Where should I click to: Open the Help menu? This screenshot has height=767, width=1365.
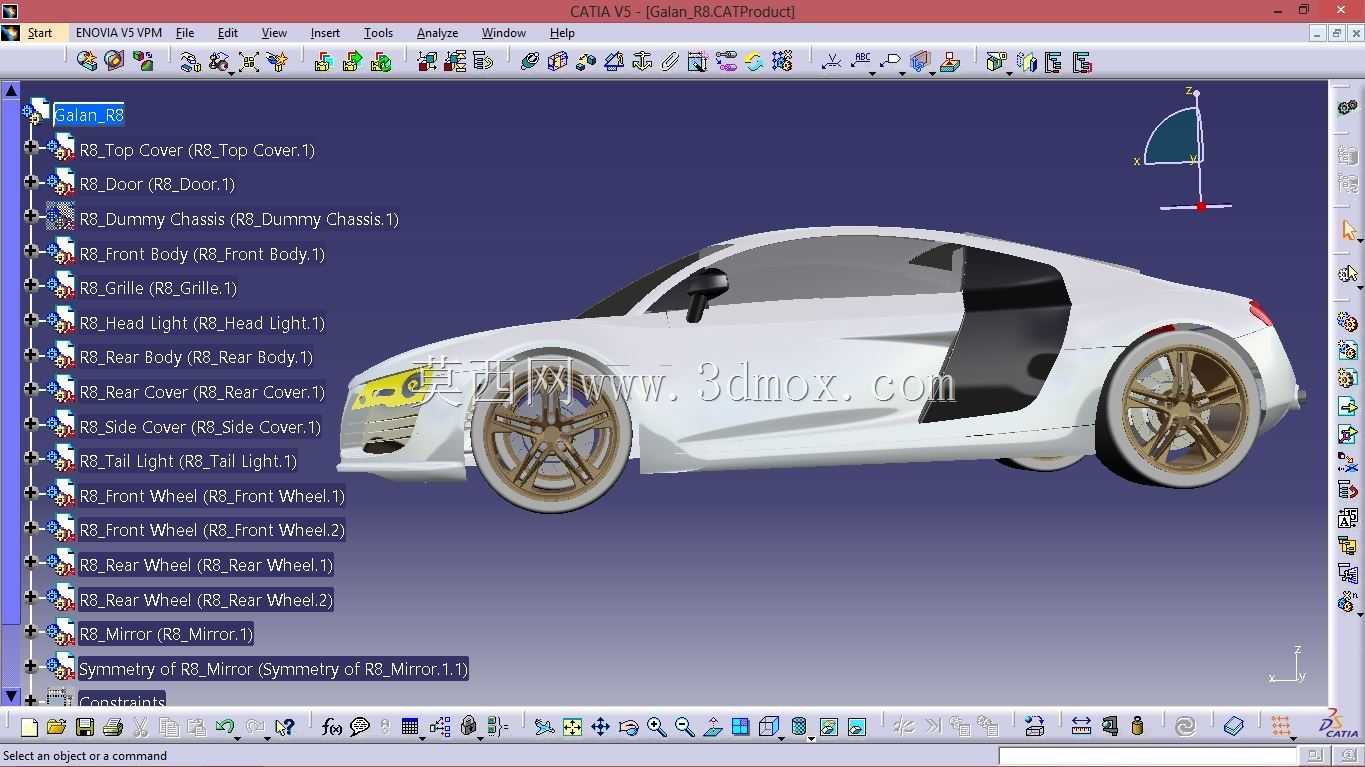(x=562, y=33)
